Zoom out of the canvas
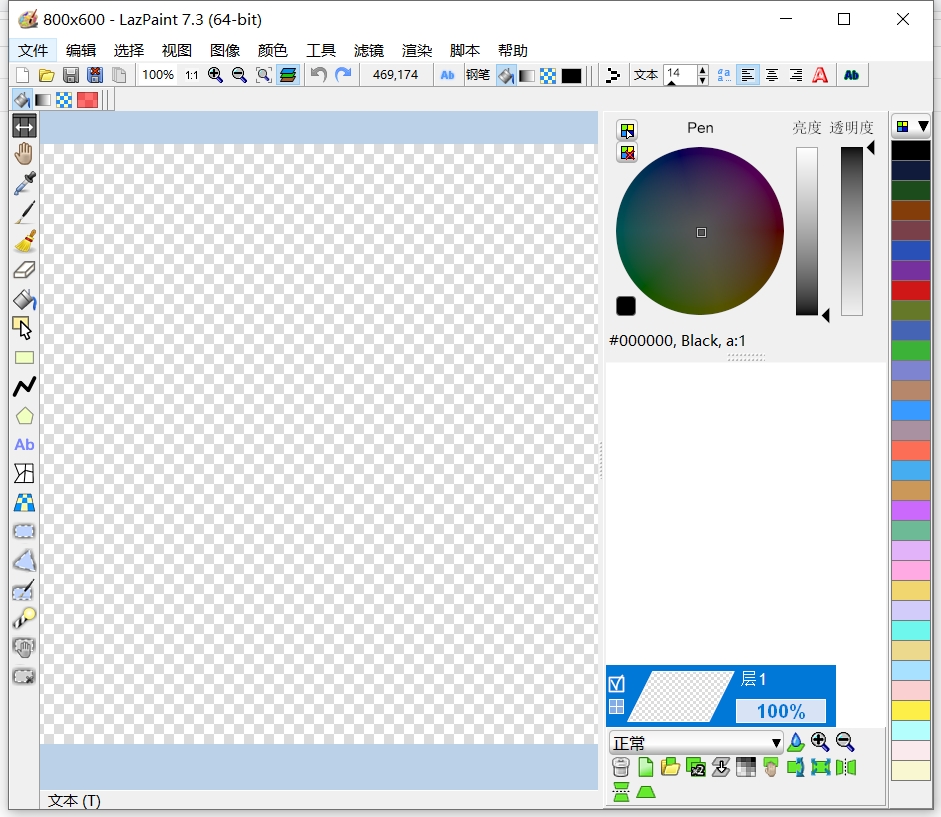This screenshot has width=941, height=817. click(239, 75)
